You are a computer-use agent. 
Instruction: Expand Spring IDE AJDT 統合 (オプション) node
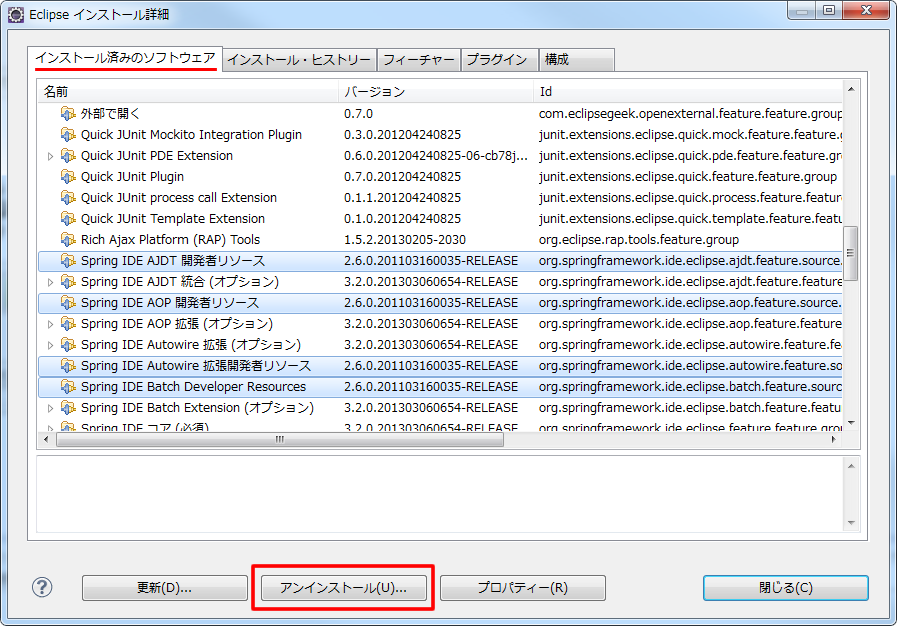[50, 282]
